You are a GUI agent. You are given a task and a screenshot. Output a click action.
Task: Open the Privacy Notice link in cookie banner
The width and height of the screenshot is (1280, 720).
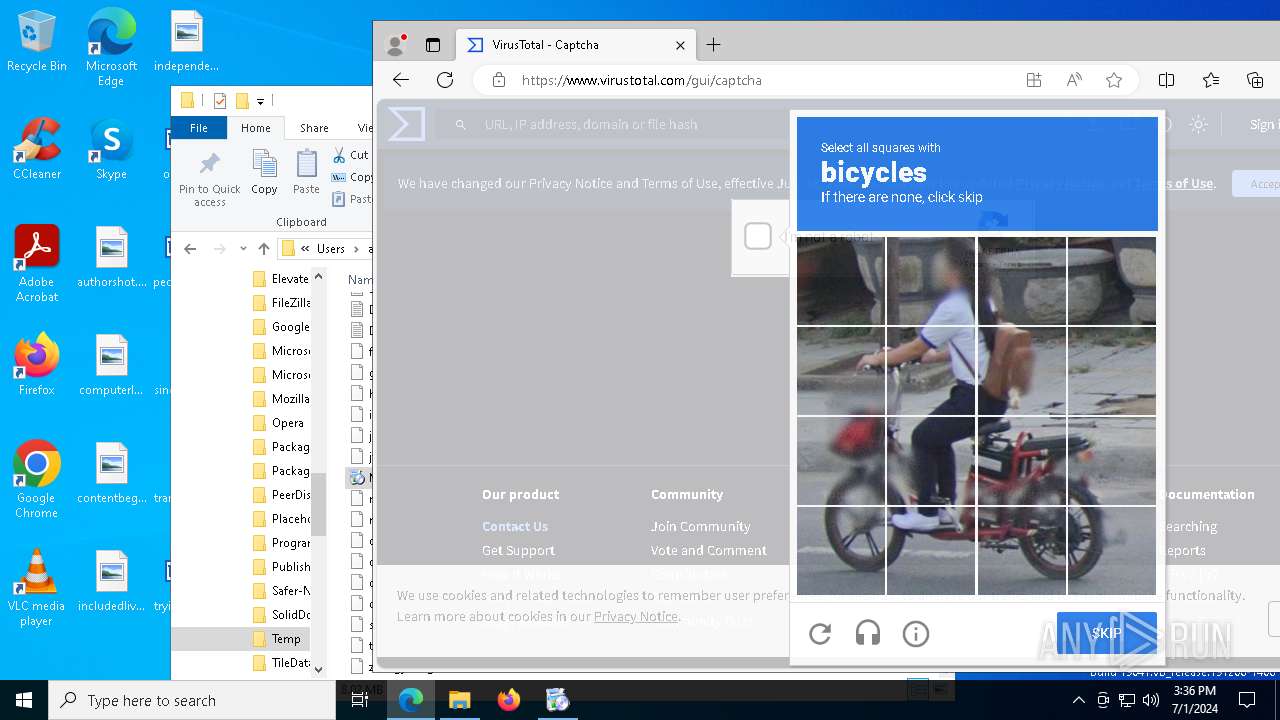(x=636, y=616)
